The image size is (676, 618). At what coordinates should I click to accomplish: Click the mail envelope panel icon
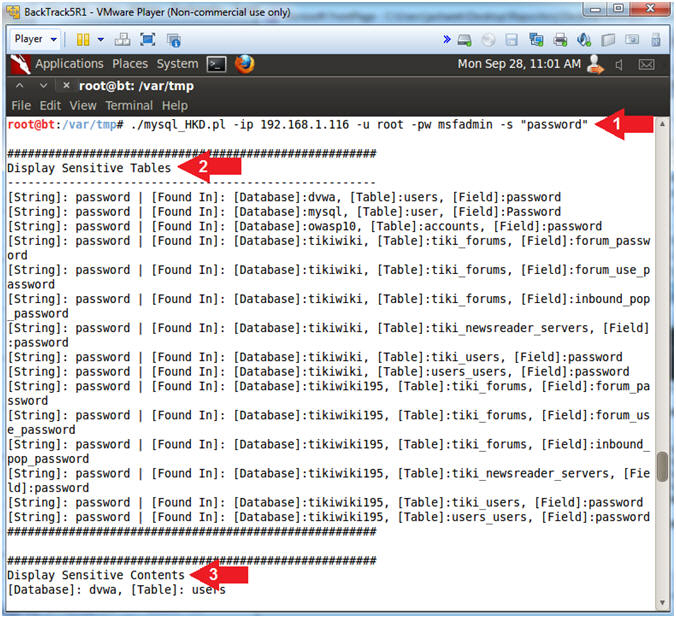point(646,65)
